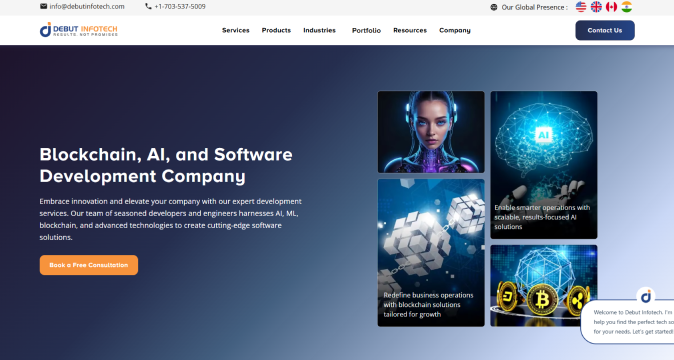674x360 pixels.
Task: Click 'Redefine business operations' caption text
Action: point(428,305)
